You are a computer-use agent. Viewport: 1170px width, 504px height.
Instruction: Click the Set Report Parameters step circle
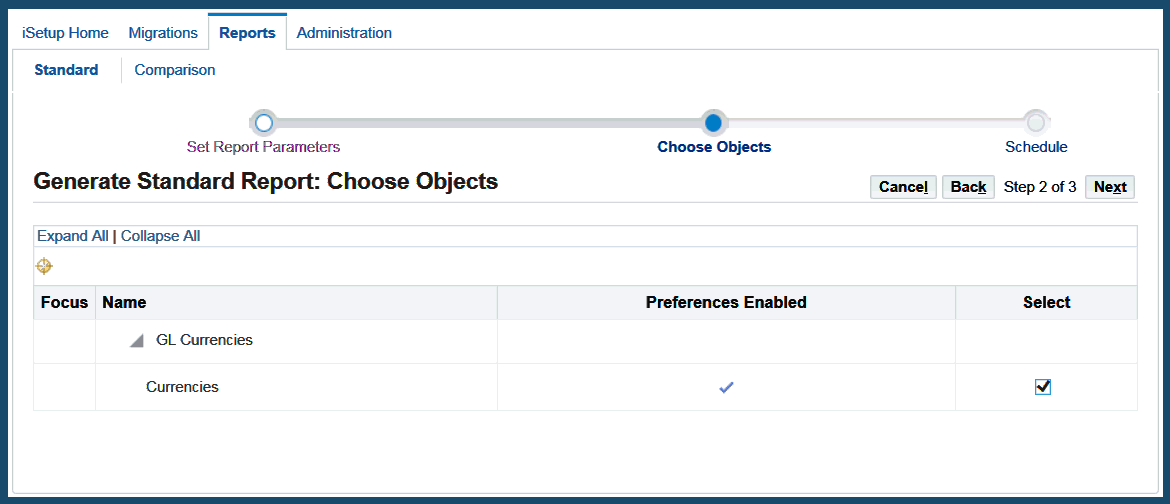263,123
